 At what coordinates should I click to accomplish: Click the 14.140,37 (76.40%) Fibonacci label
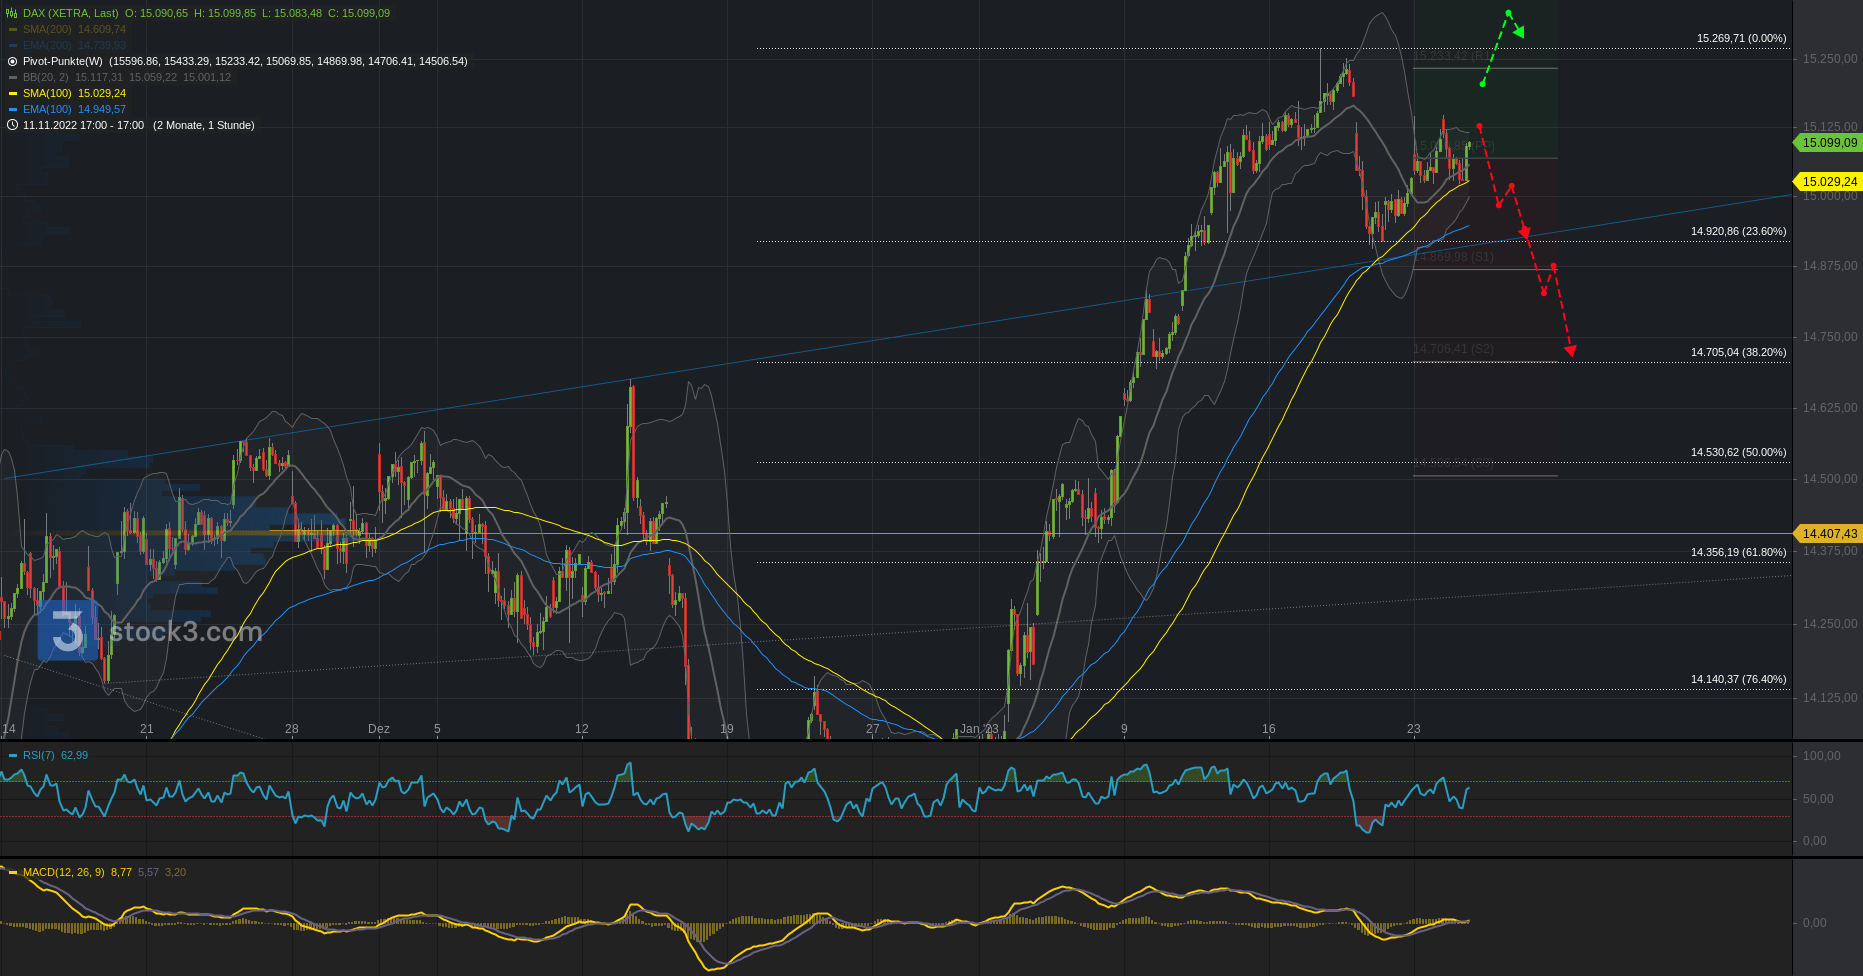(x=1738, y=679)
